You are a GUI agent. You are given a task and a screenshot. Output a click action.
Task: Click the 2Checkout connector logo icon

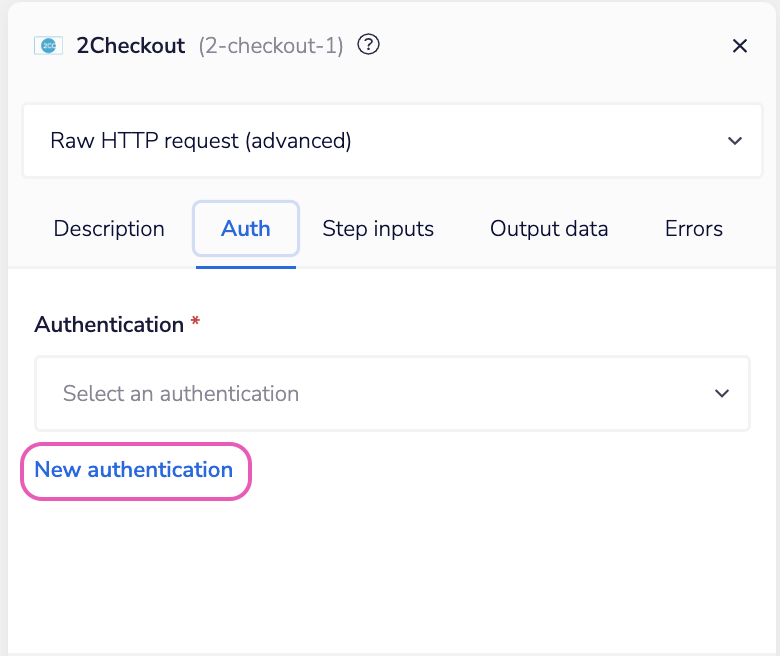(48, 46)
